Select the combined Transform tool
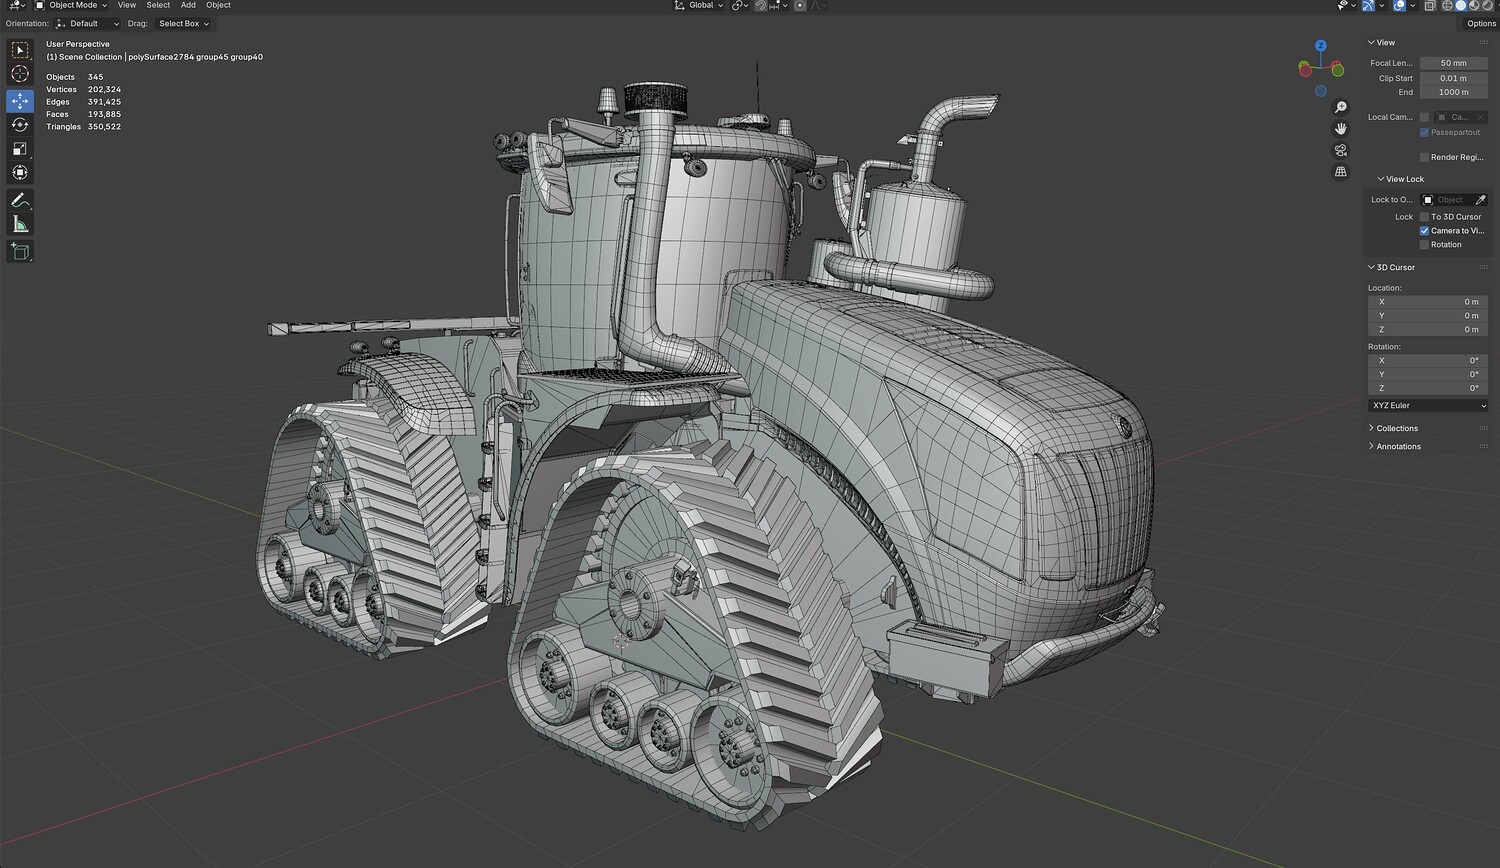1500x868 pixels. pos(20,173)
